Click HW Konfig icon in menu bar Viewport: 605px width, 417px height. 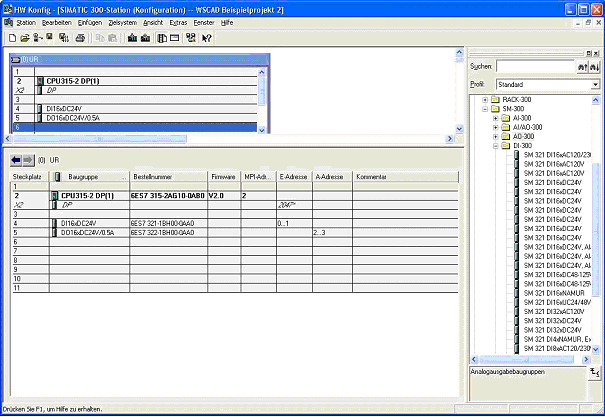tap(8, 23)
